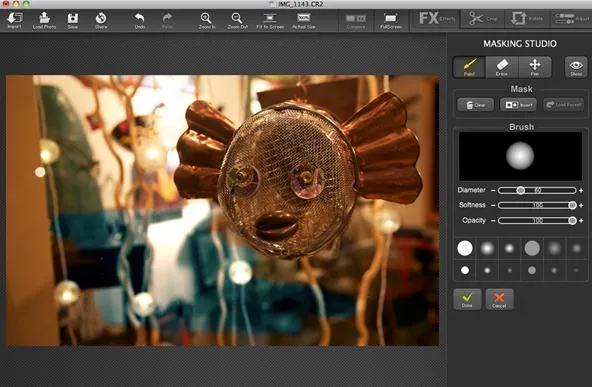Open the Crop scissors tab
The image size is (592, 387).
click(x=482, y=19)
